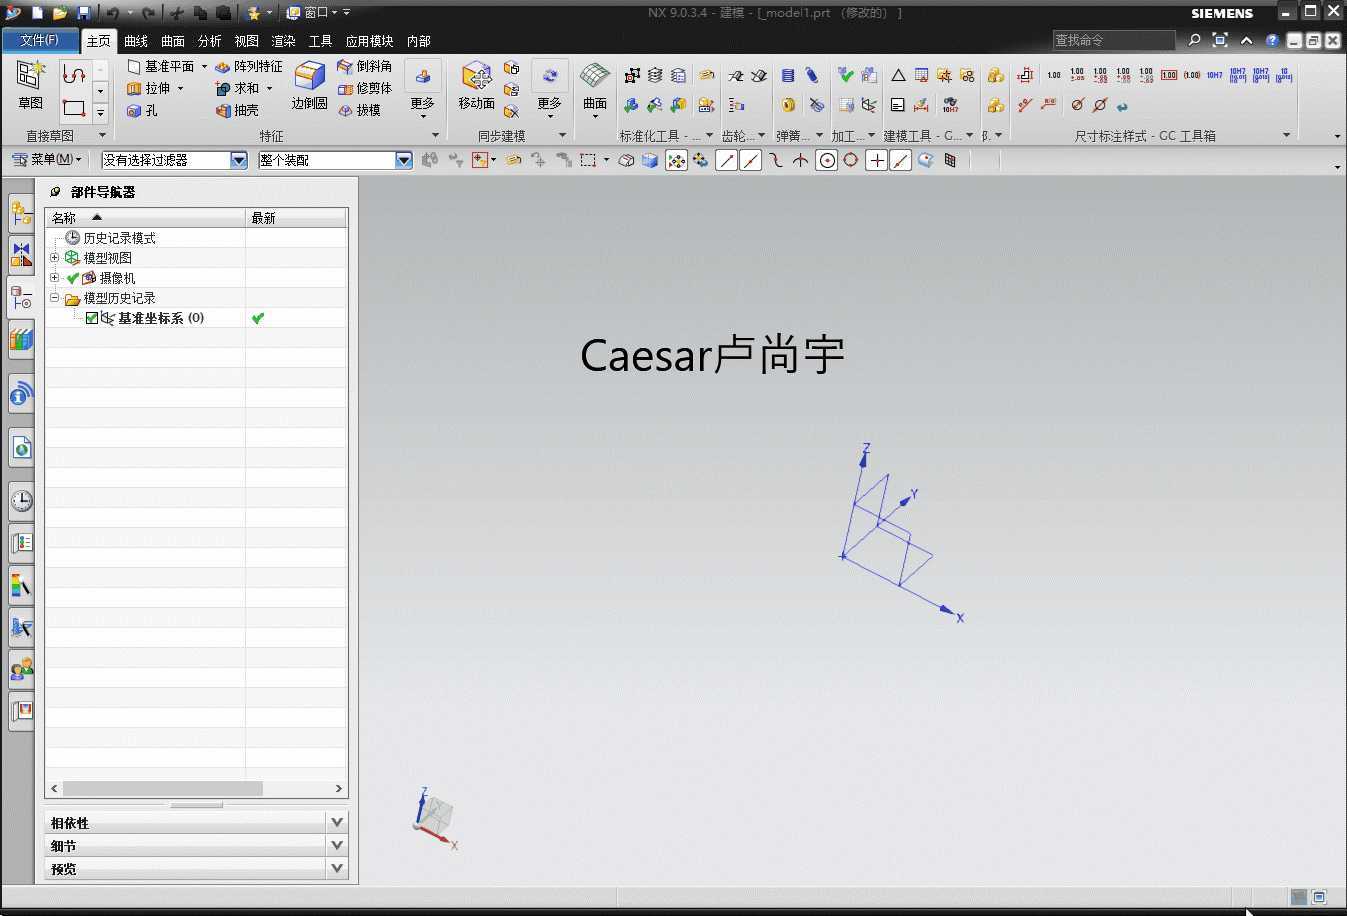Toggle snap to midpoint

pyautogui.click(x=751, y=160)
